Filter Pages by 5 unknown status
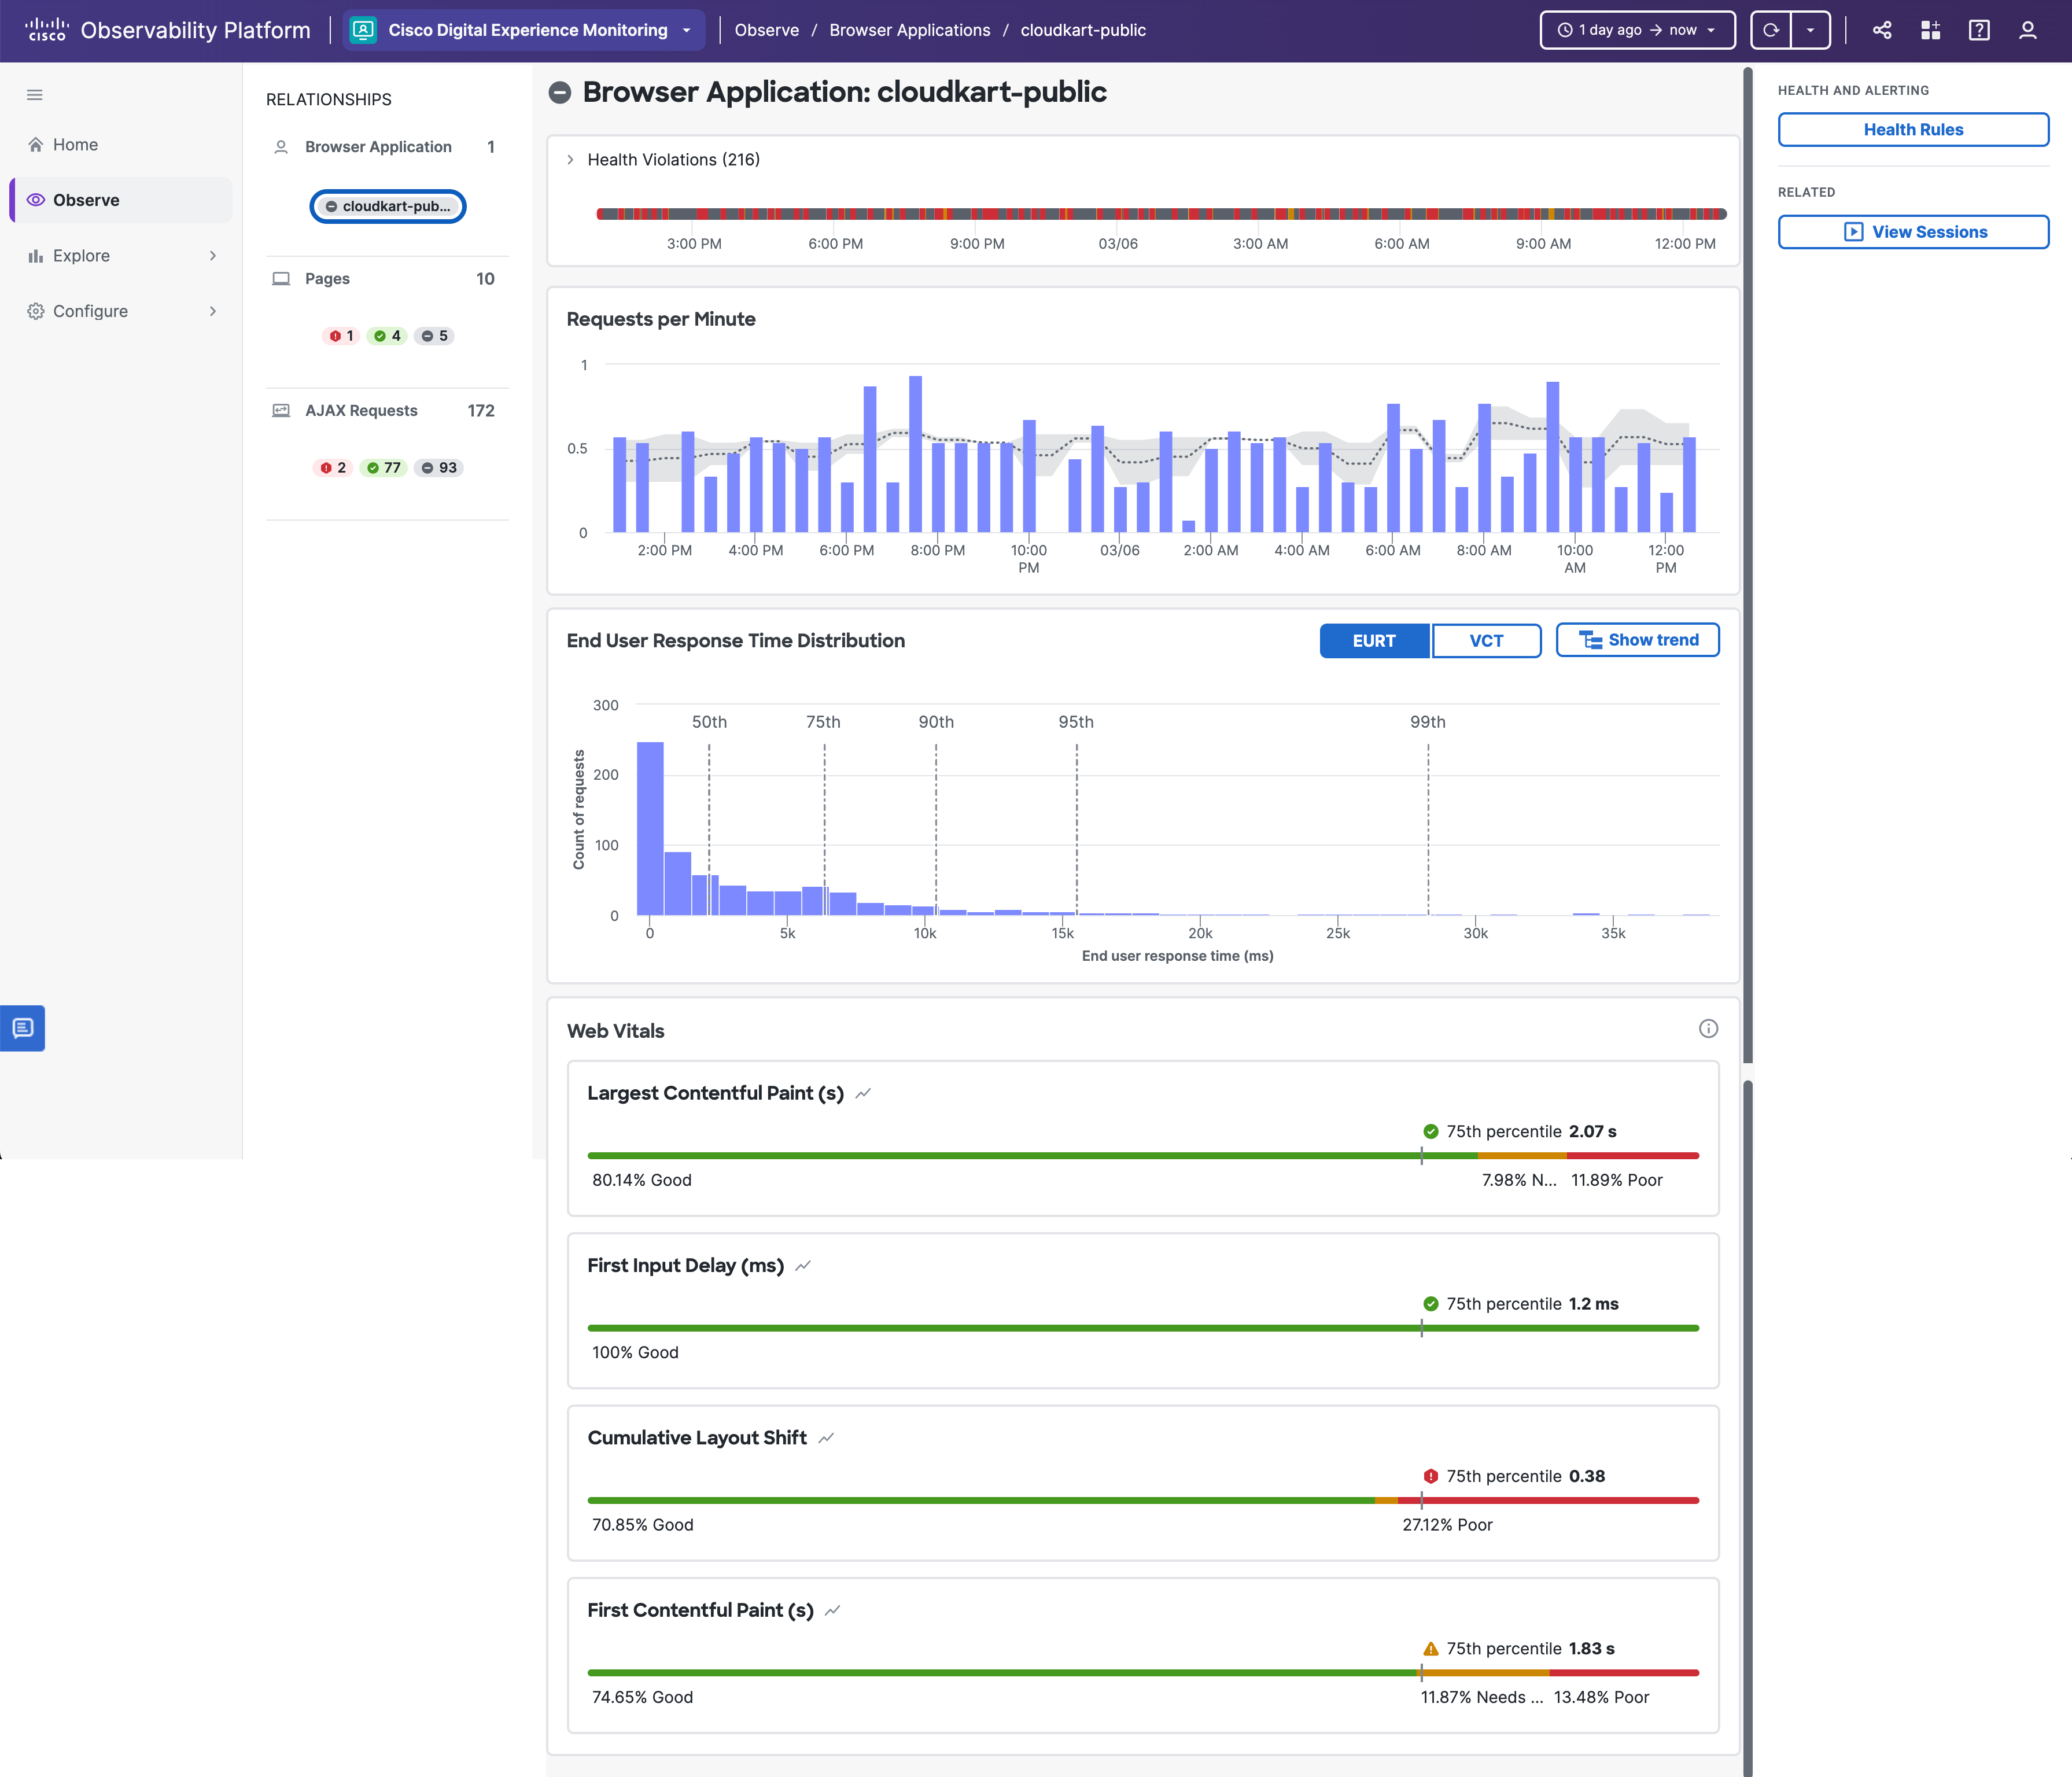Screen dimensions: 2072x1777 click(435, 336)
